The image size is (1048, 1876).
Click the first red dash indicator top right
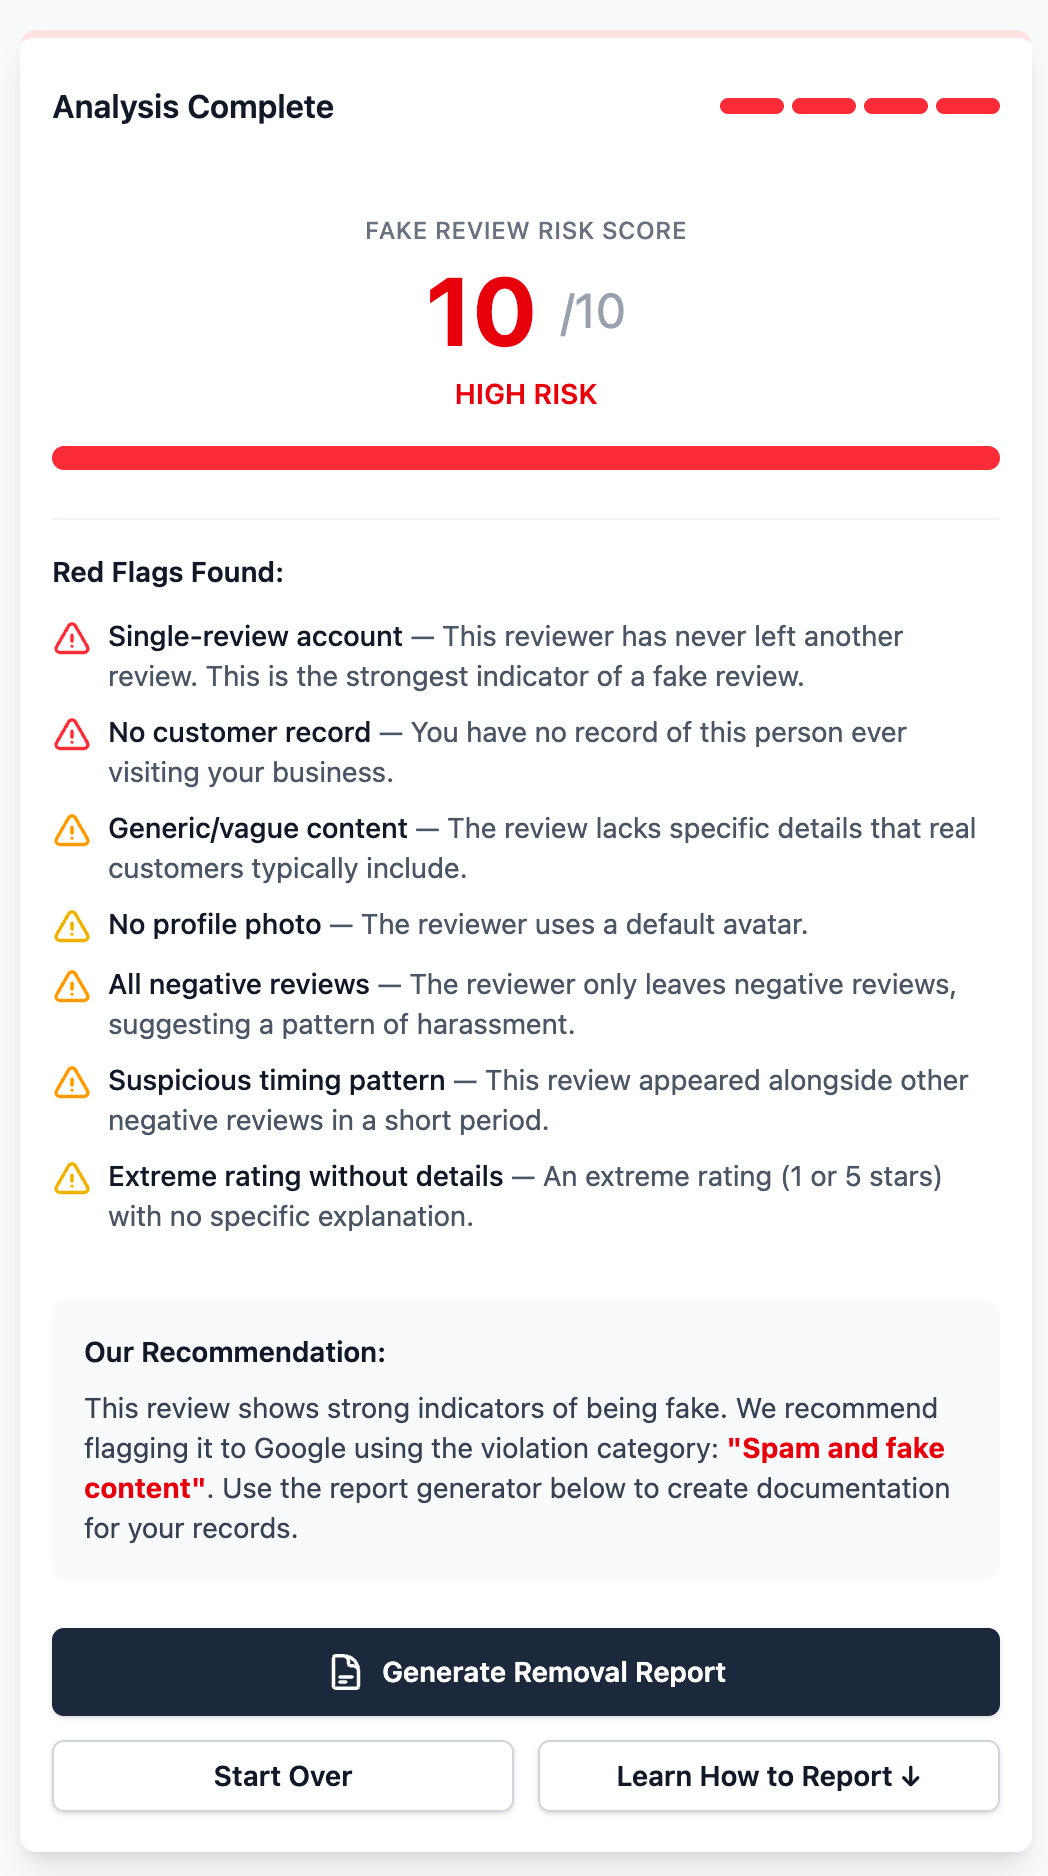click(x=751, y=105)
